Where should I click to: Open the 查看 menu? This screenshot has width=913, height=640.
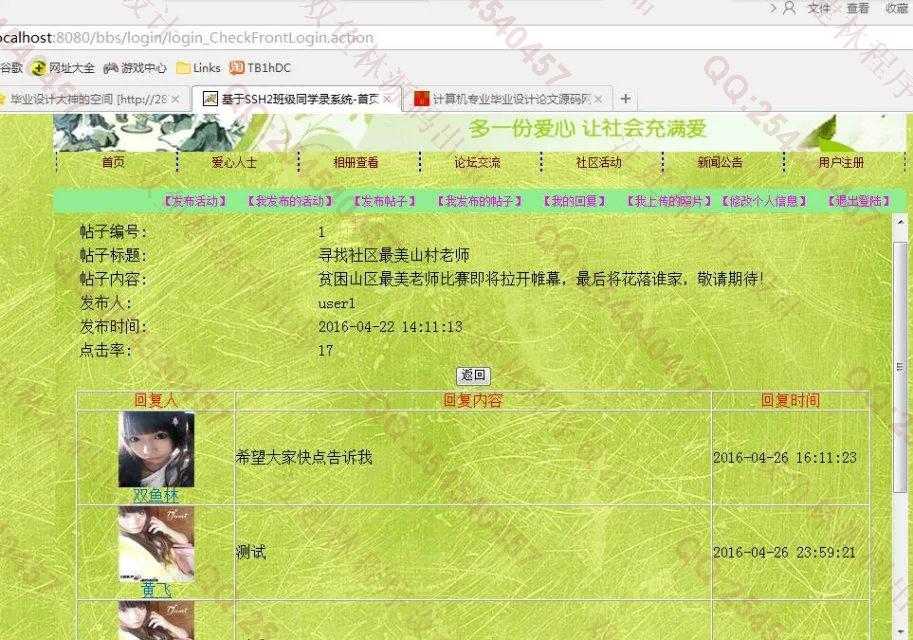[858, 8]
